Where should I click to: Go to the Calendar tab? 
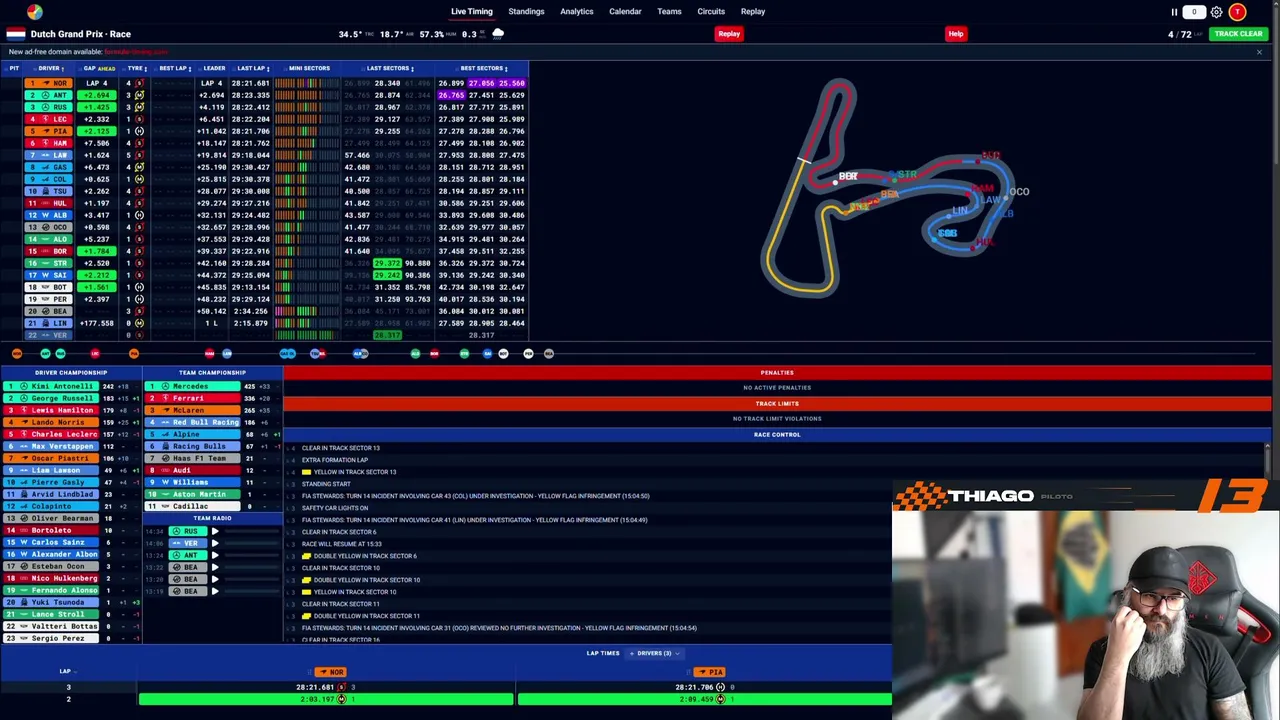pyautogui.click(x=625, y=12)
